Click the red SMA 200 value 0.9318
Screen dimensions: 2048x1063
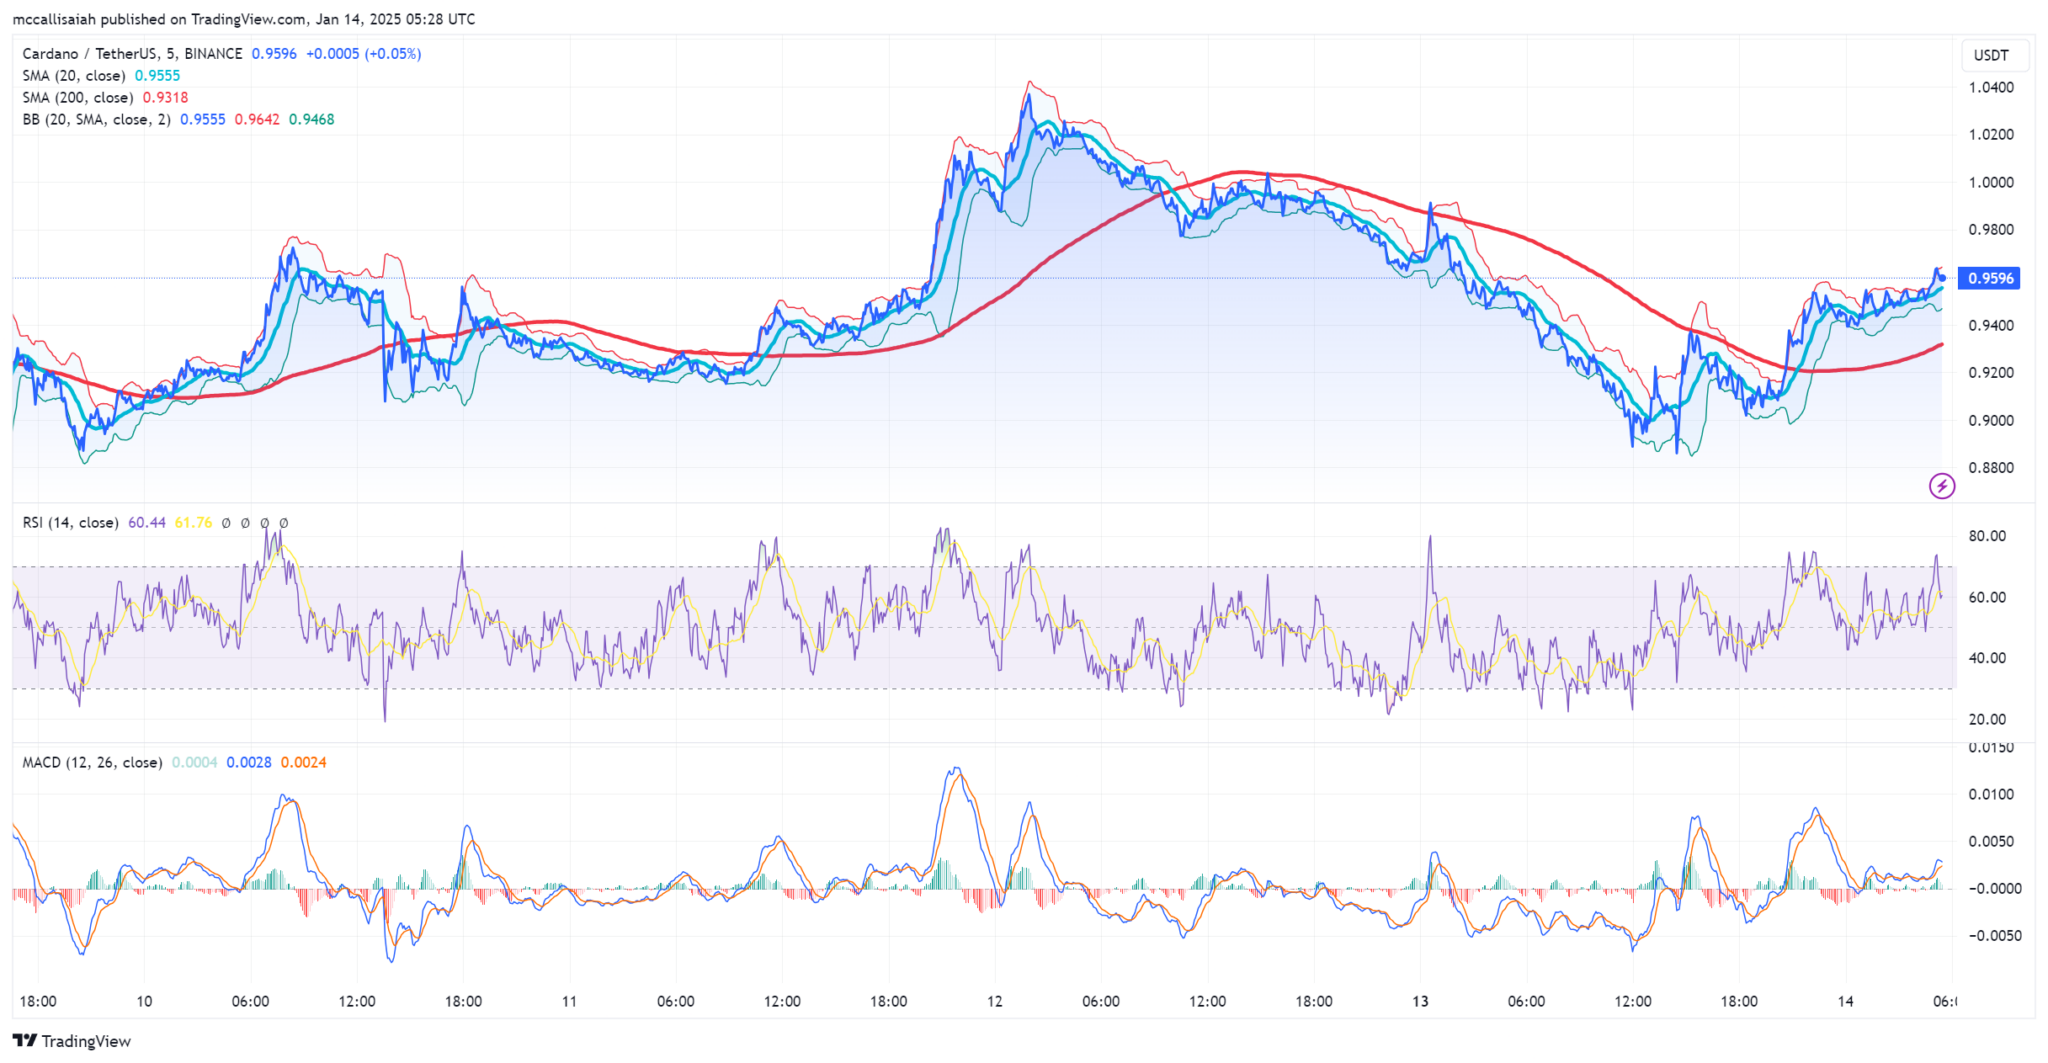click(x=165, y=98)
